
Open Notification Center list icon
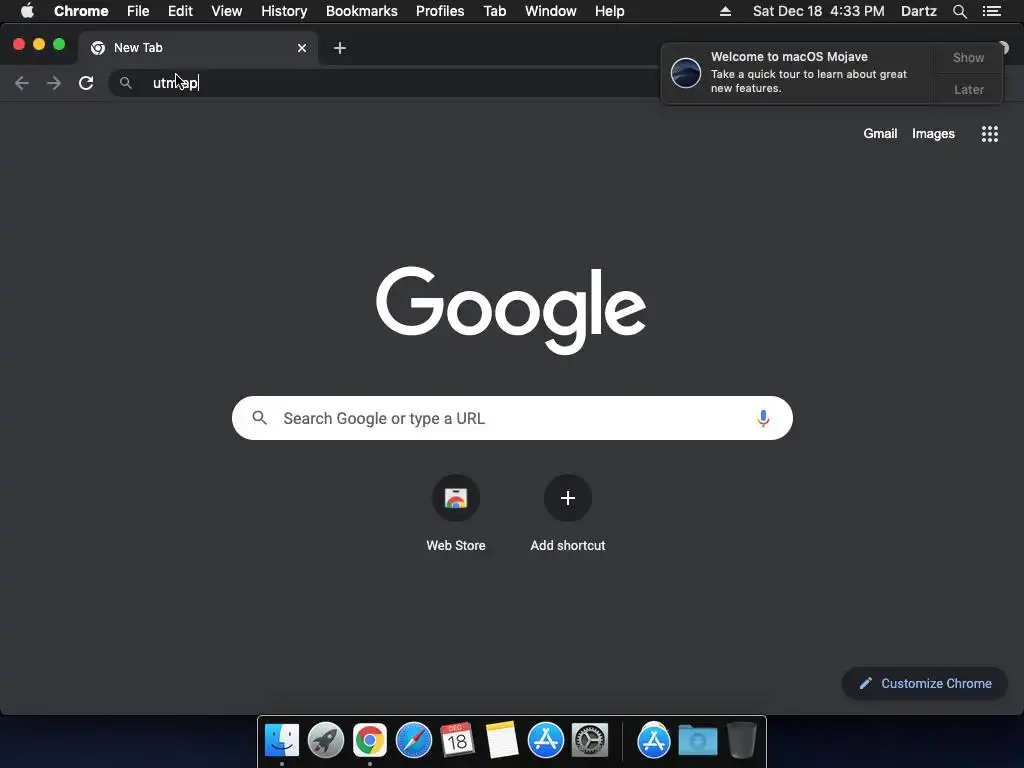pos(991,11)
